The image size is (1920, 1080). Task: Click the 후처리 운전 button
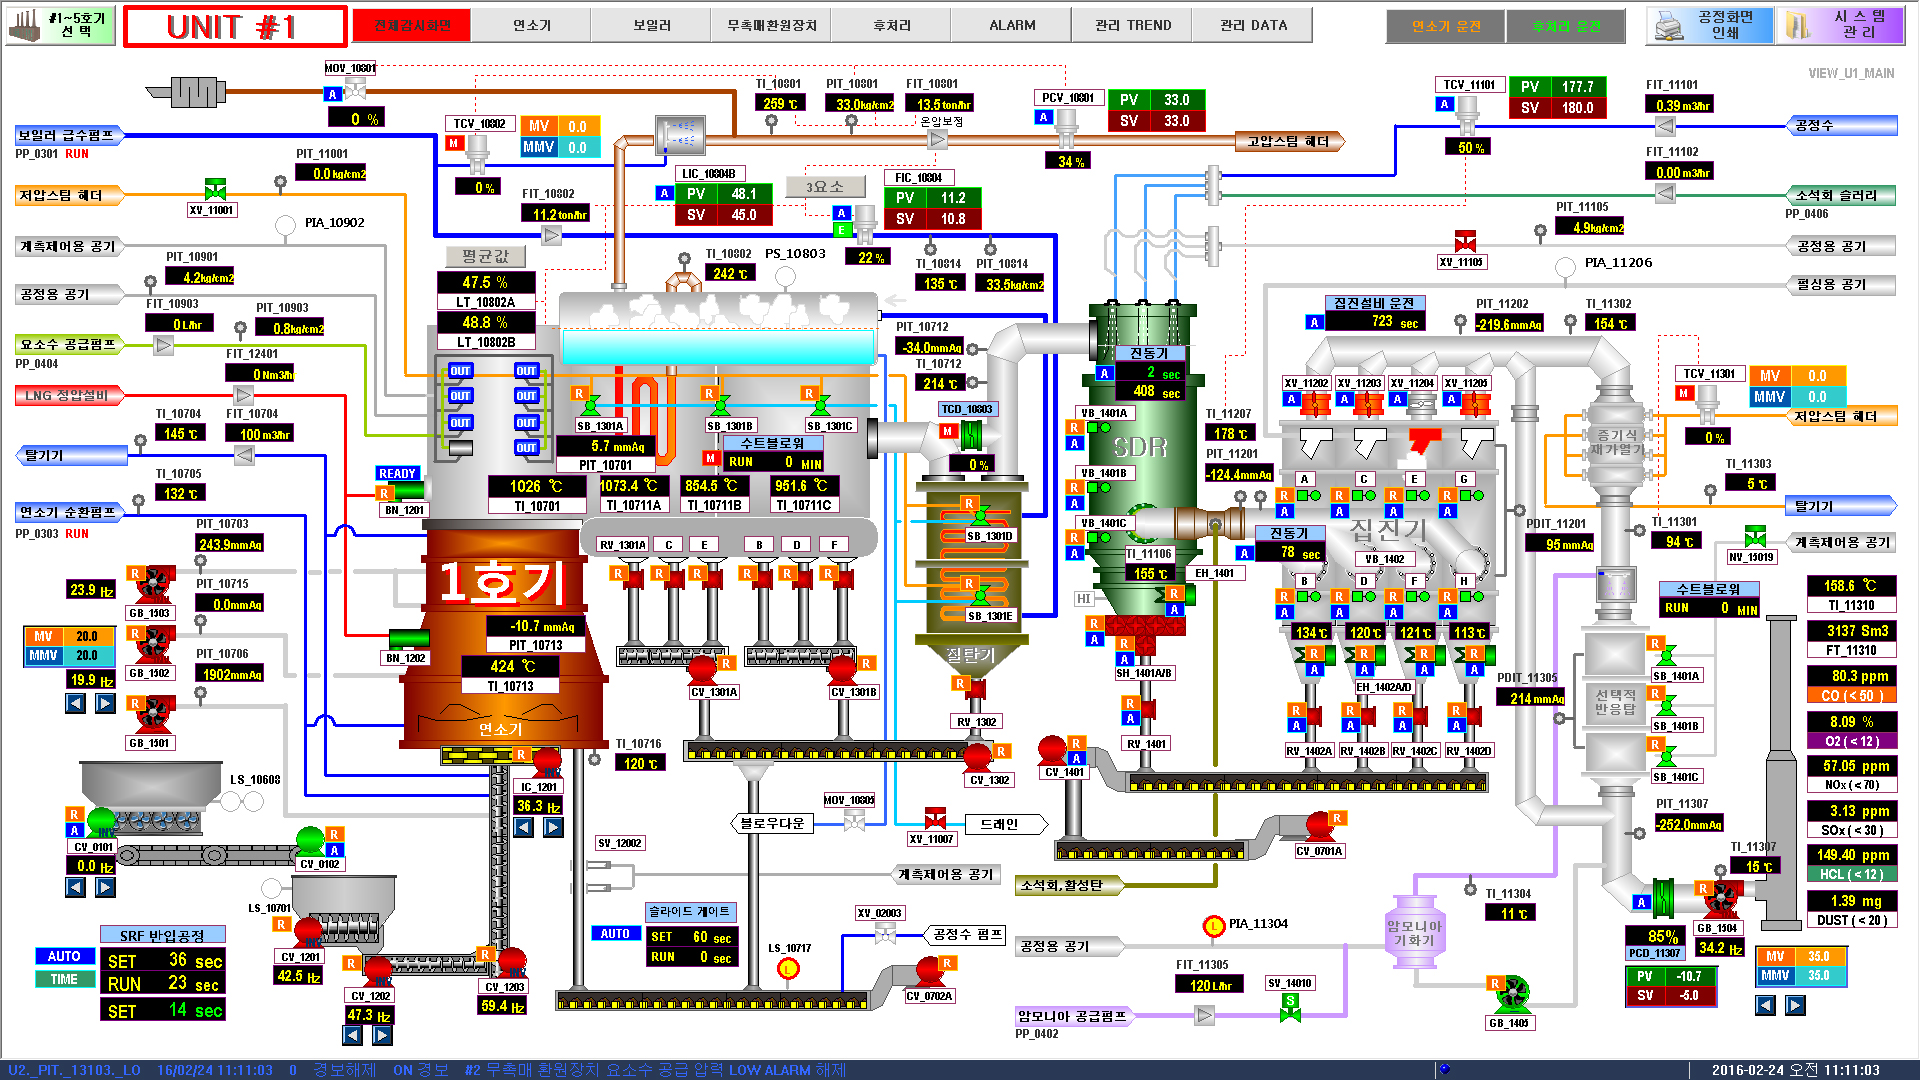click(x=1566, y=26)
